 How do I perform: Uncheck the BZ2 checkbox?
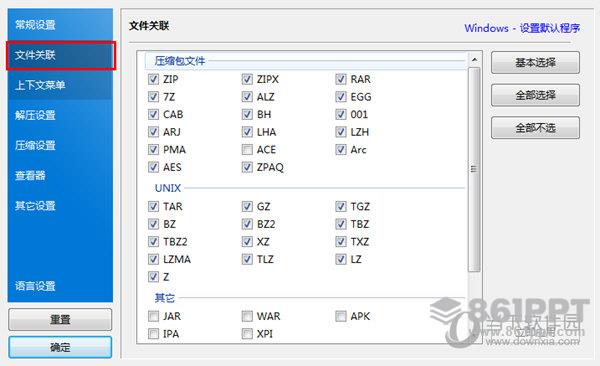(x=247, y=224)
